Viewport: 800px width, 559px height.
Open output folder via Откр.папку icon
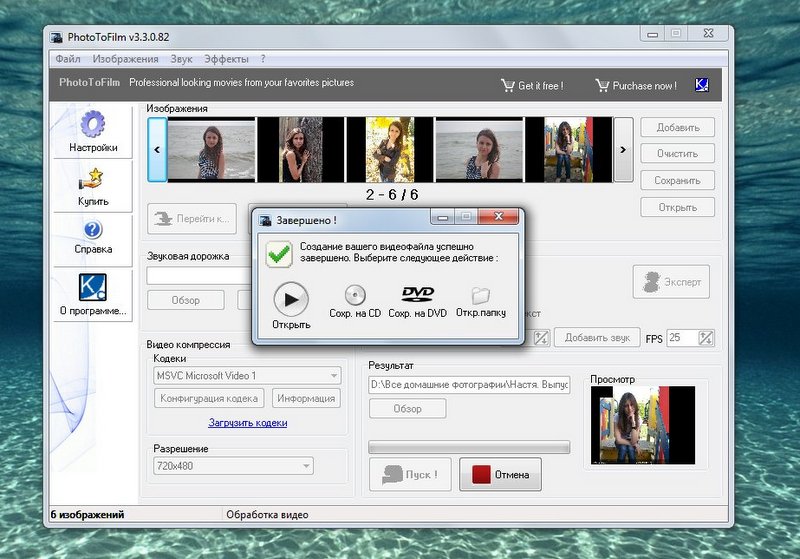click(x=481, y=295)
